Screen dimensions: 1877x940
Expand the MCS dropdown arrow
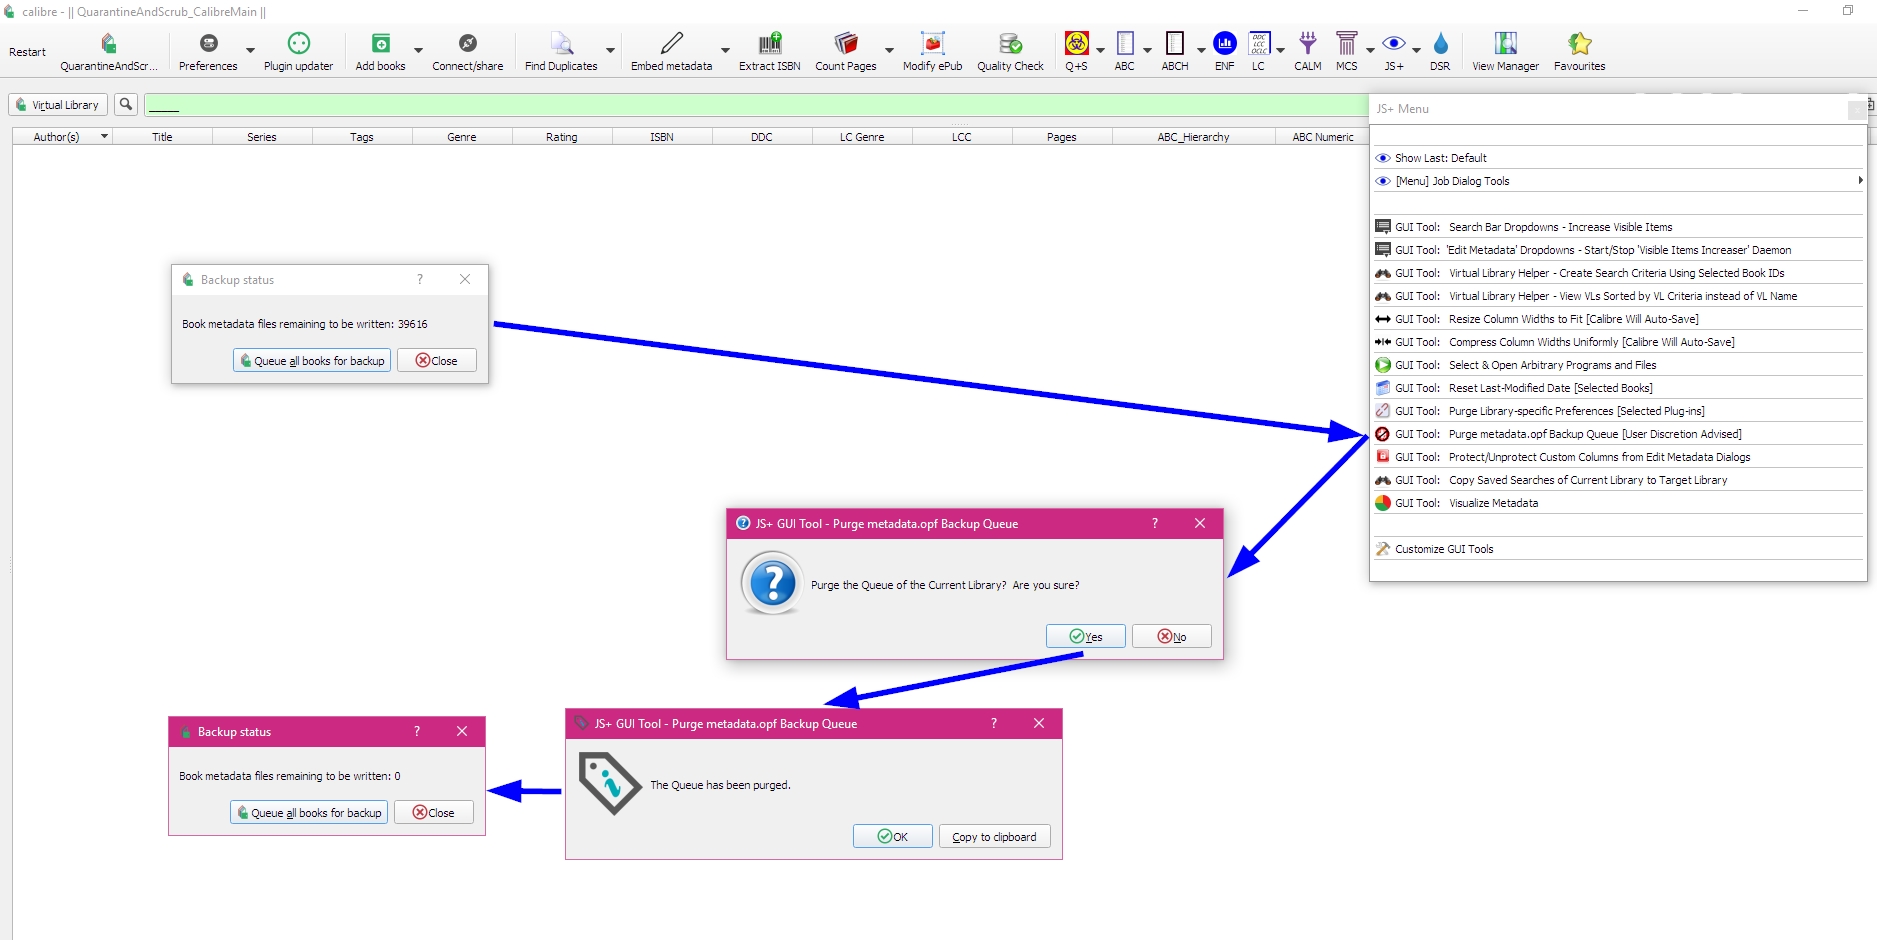pyautogui.click(x=1370, y=50)
